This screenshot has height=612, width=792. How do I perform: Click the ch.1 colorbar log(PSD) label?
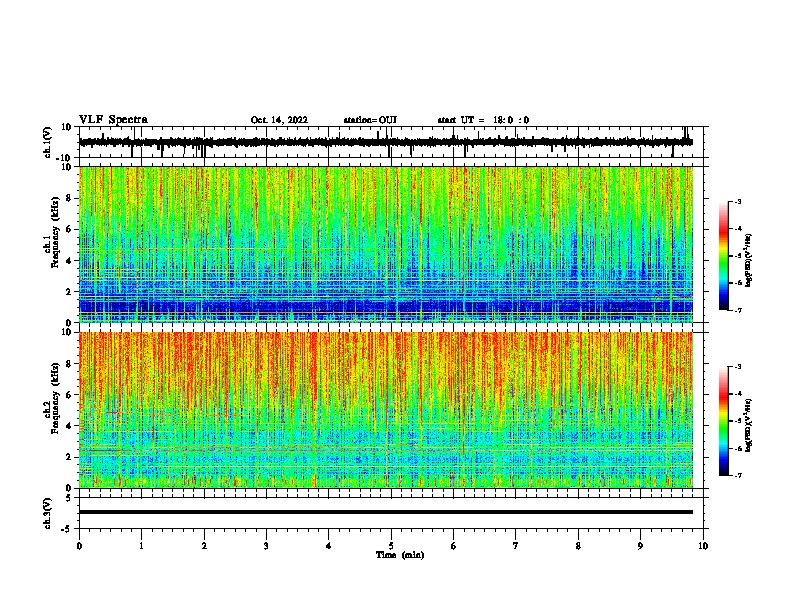pos(748,261)
